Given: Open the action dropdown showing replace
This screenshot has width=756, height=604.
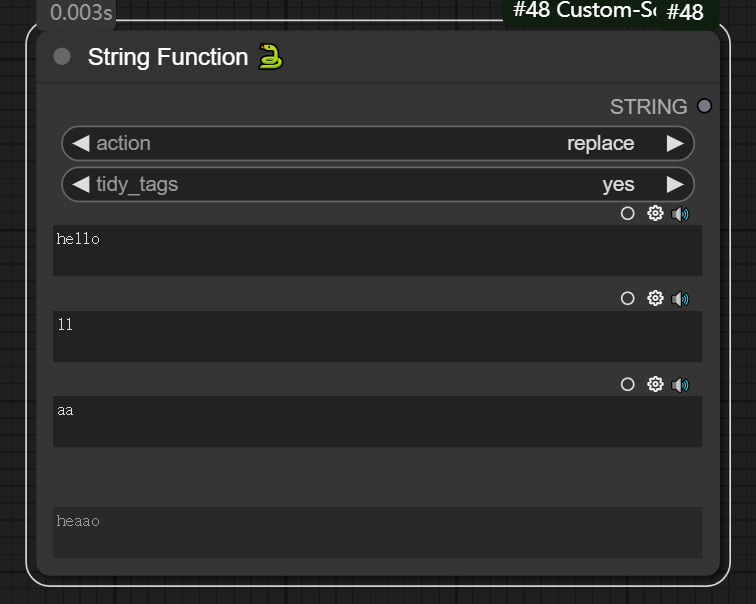Looking at the screenshot, I should pyautogui.click(x=378, y=143).
